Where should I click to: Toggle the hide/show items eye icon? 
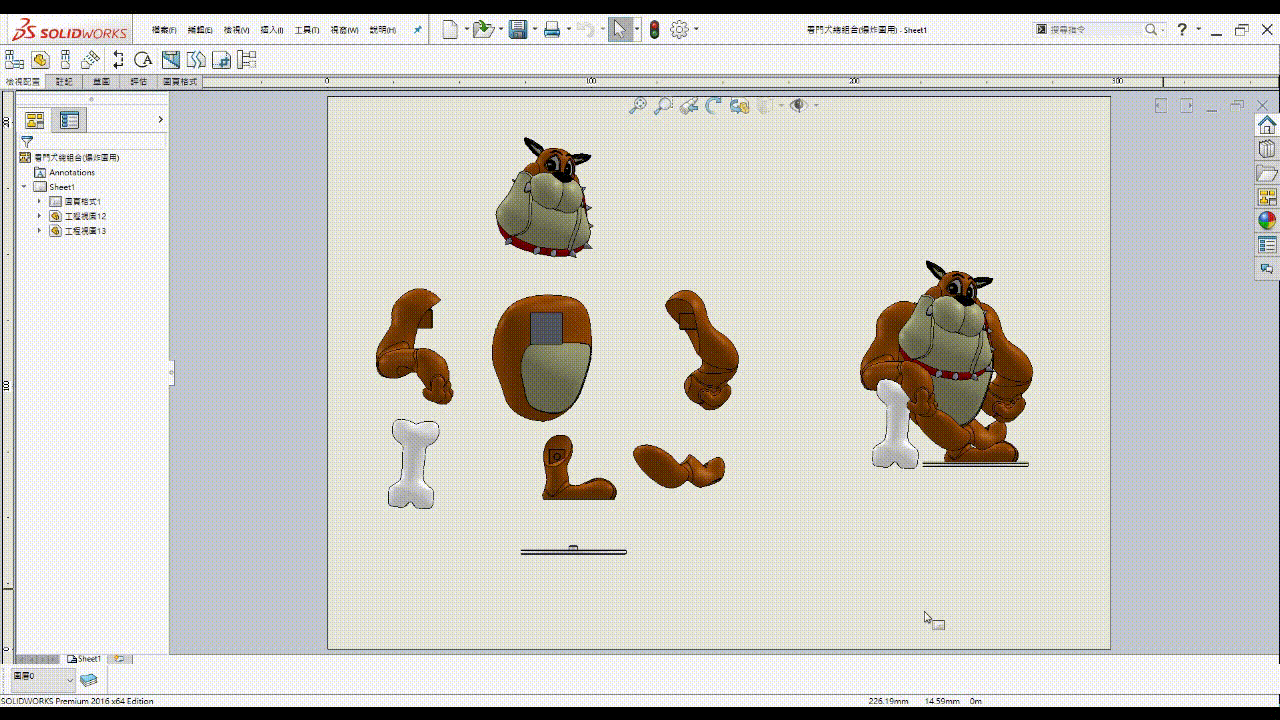pos(798,105)
